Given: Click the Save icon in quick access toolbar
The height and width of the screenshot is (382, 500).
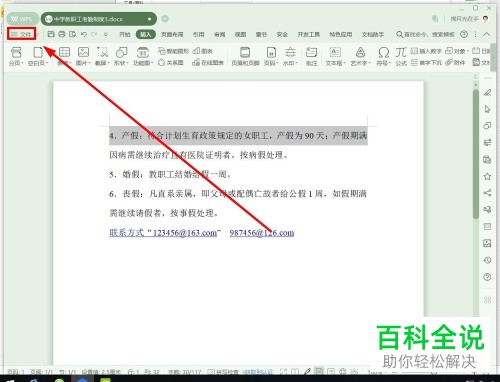Looking at the screenshot, I should [51, 34].
